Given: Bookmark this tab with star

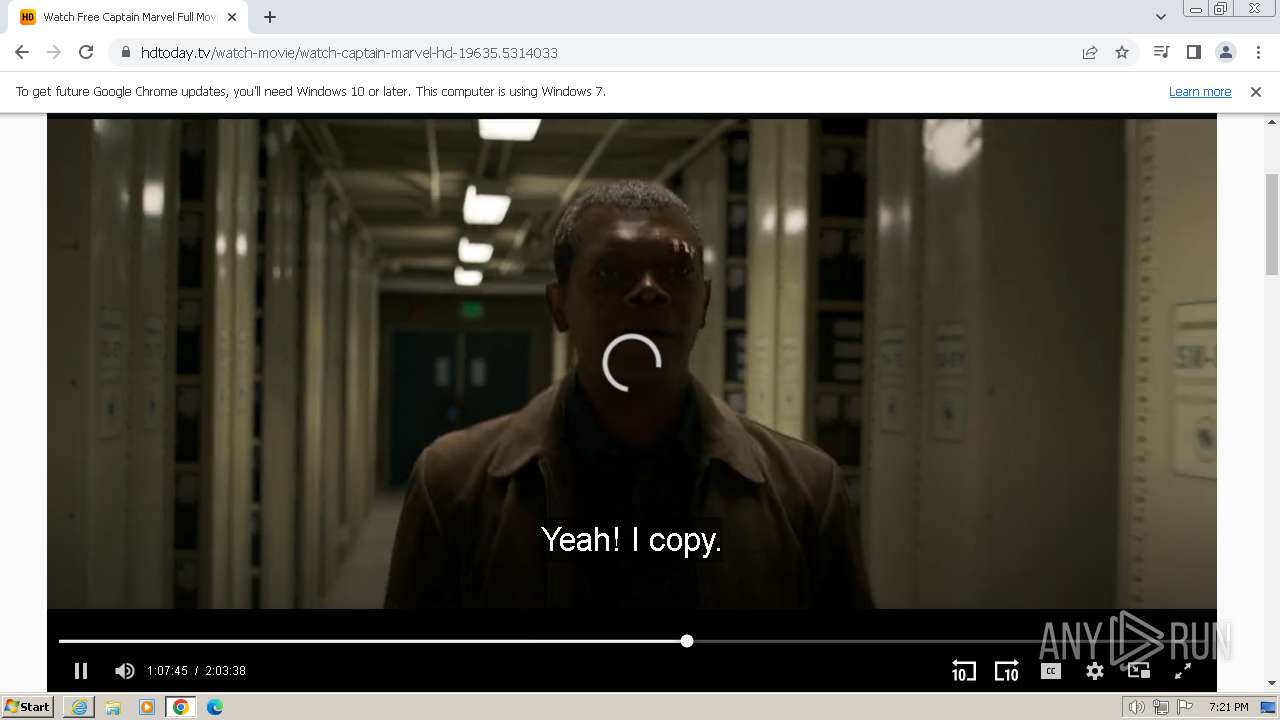Looking at the screenshot, I should coord(1122,52).
